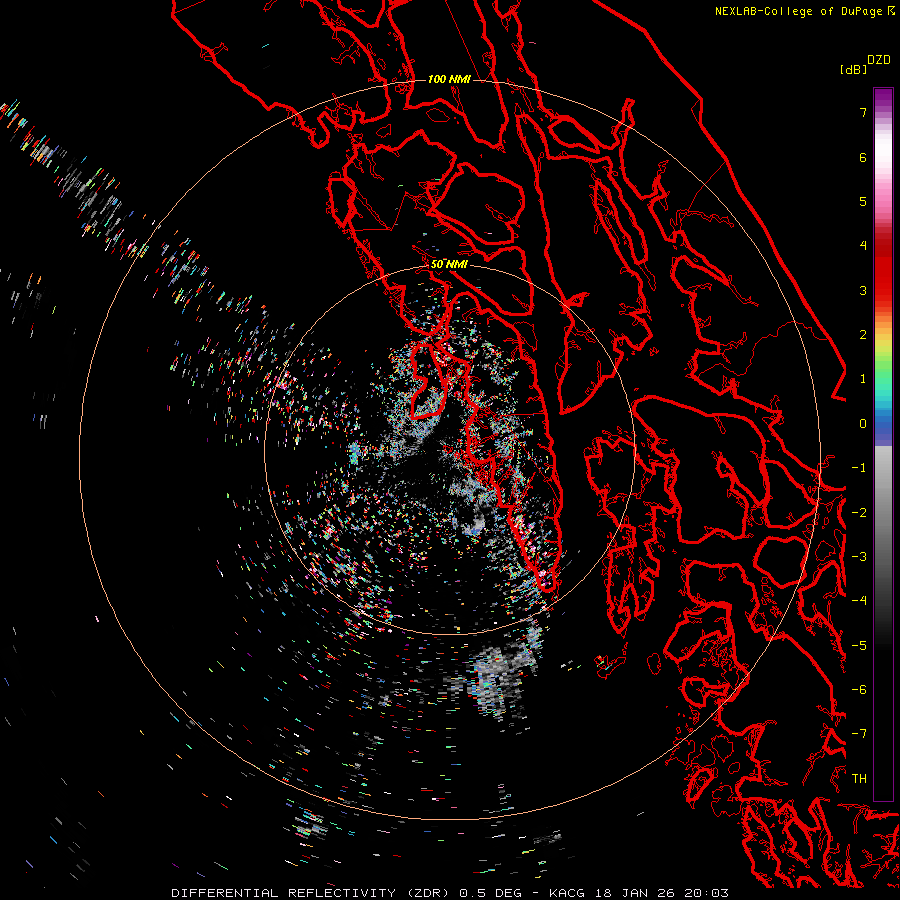
Task: Click the [dB] unit label
Action: click(853, 69)
